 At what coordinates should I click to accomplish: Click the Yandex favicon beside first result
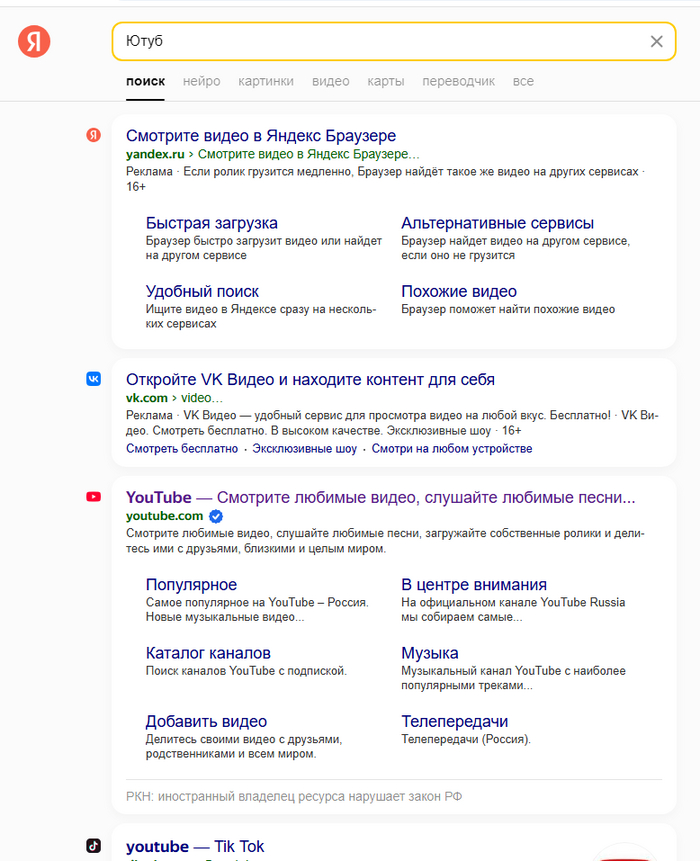tap(93, 135)
